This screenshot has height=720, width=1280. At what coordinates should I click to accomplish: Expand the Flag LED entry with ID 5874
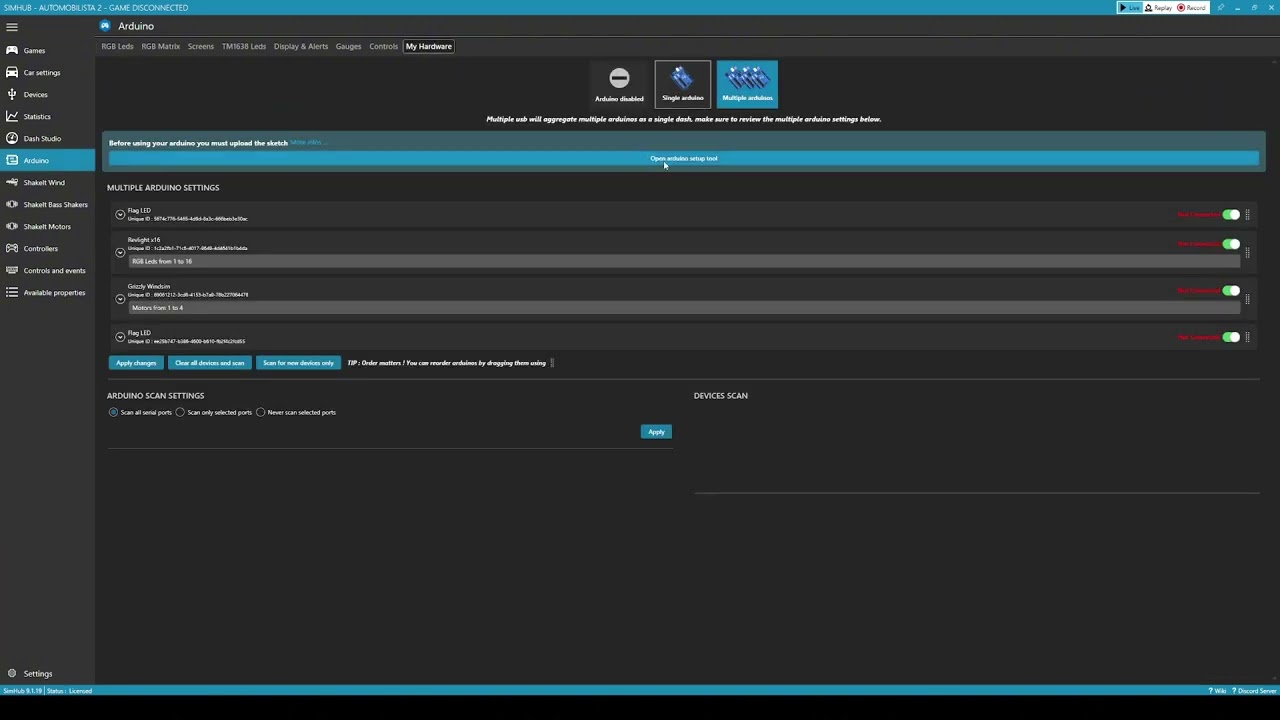(x=120, y=214)
